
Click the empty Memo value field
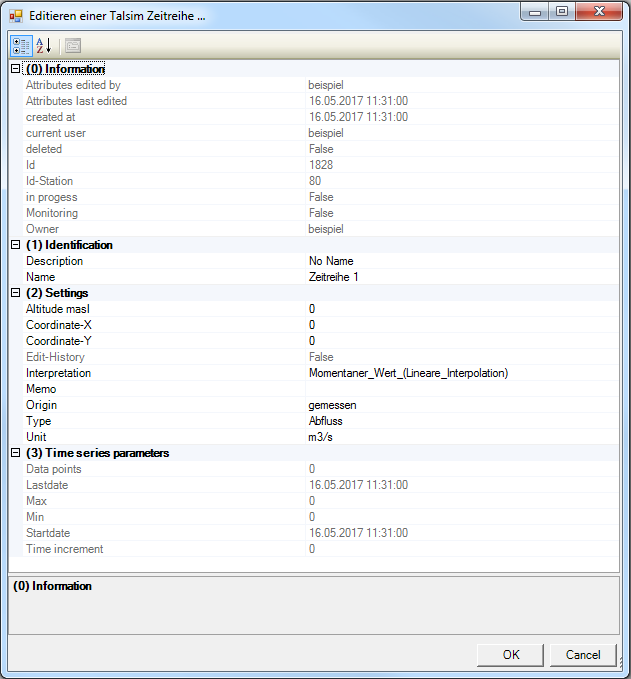(460, 389)
